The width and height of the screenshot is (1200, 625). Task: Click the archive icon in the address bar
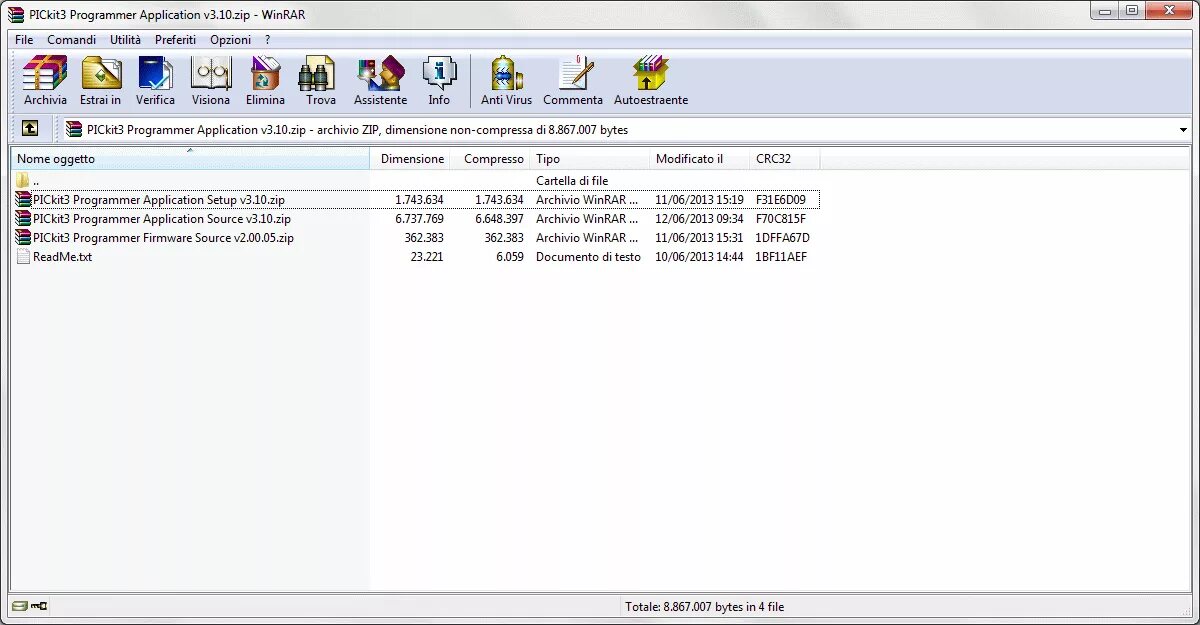(x=74, y=129)
